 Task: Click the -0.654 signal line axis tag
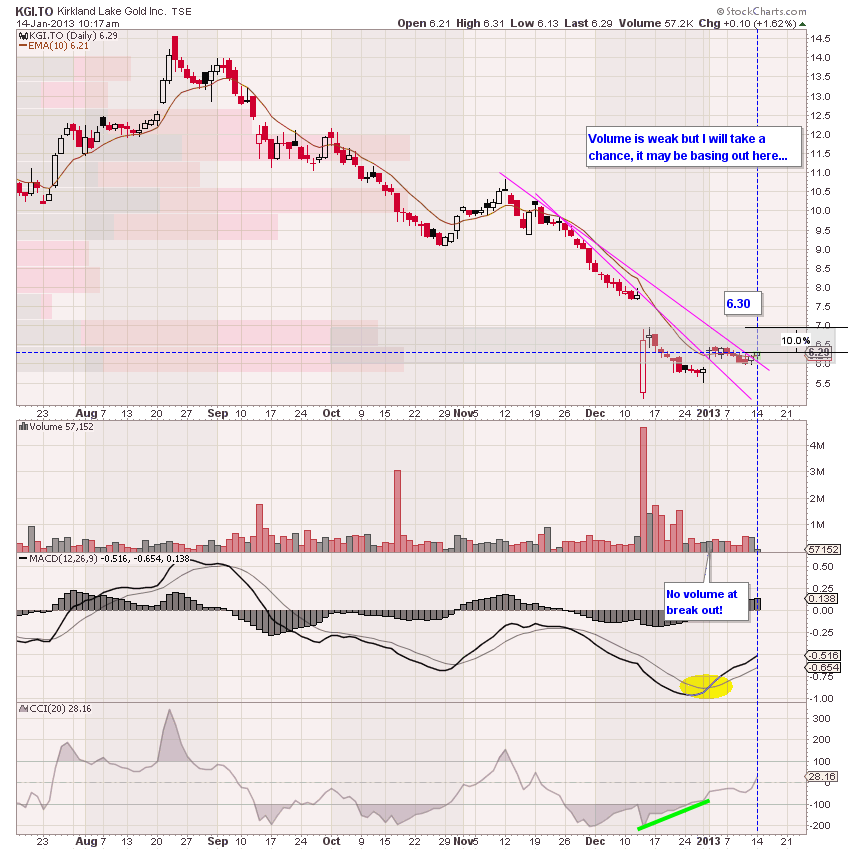point(823,667)
